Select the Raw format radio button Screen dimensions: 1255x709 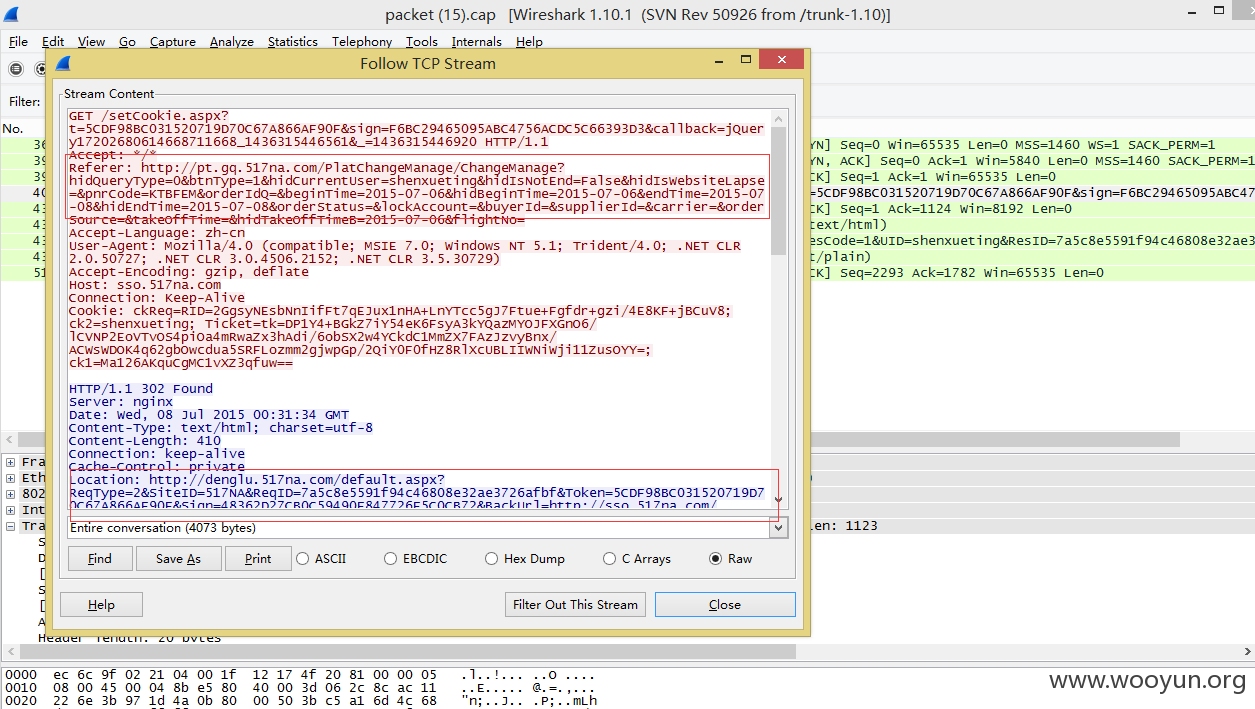click(715, 559)
